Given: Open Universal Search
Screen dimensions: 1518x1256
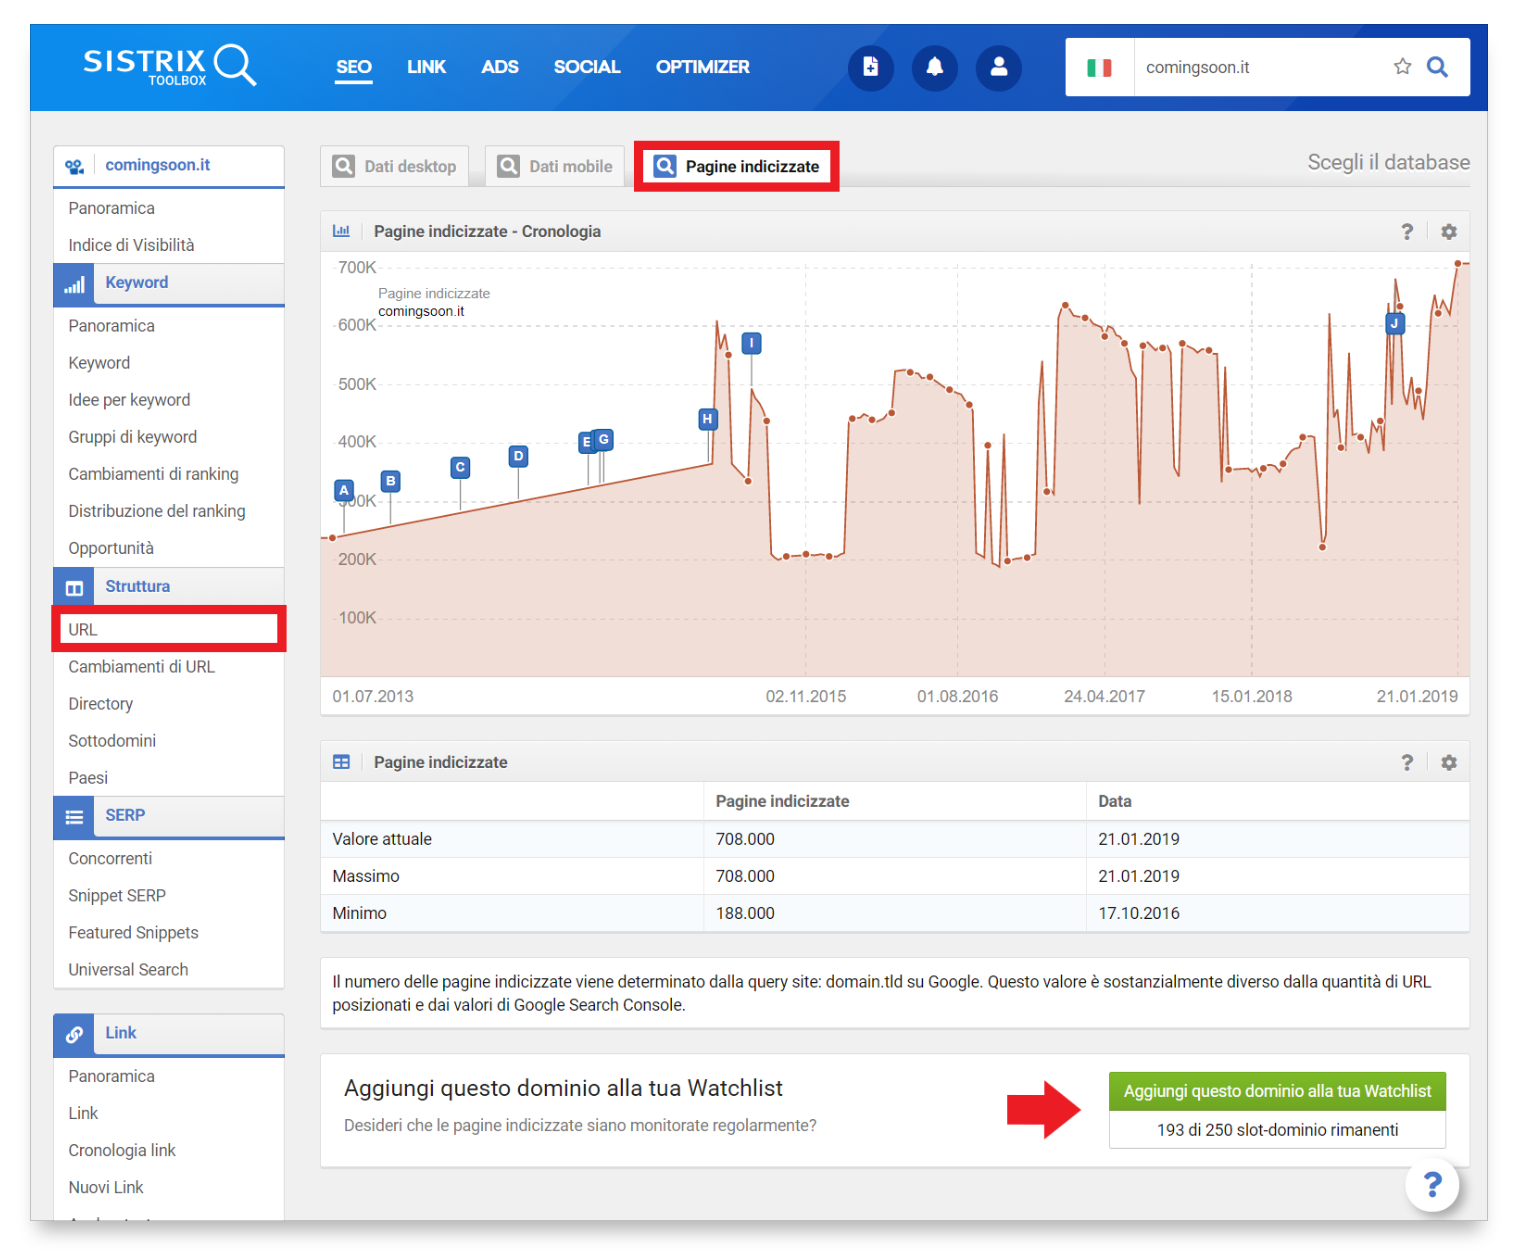Looking at the screenshot, I should click(128, 970).
